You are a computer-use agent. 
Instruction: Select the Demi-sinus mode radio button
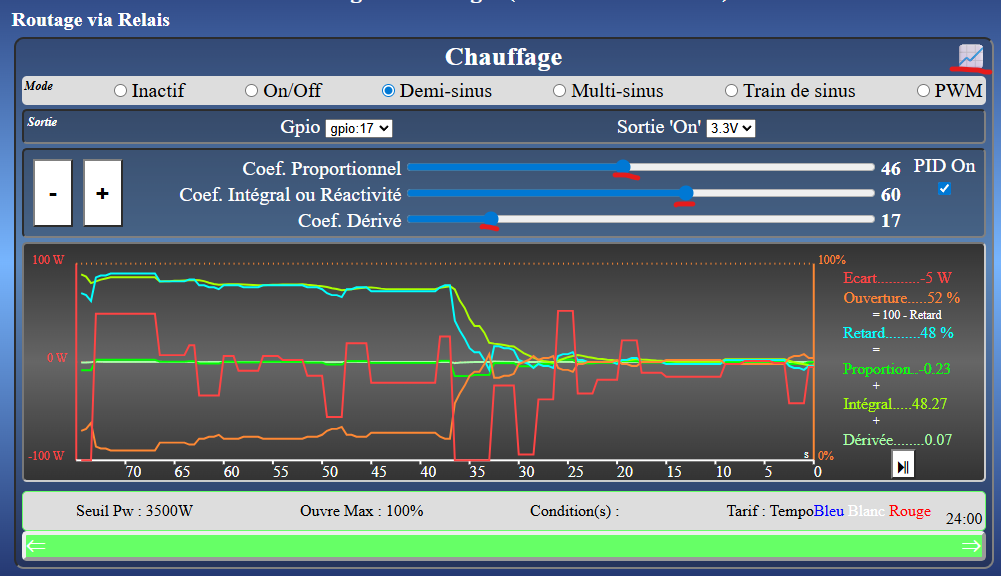point(389,91)
